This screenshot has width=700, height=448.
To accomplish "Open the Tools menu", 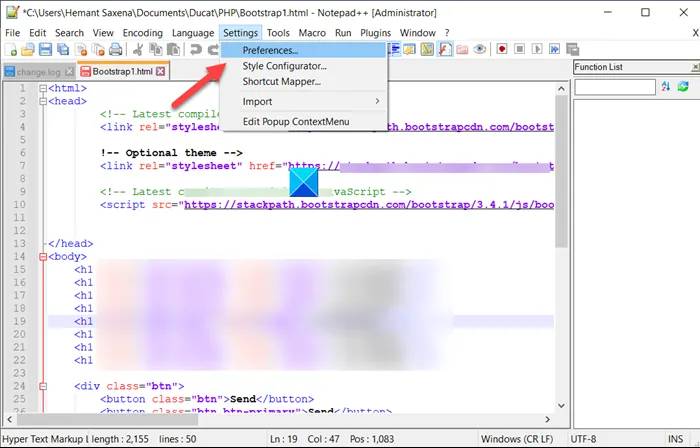I will pyautogui.click(x=278, y=33).
